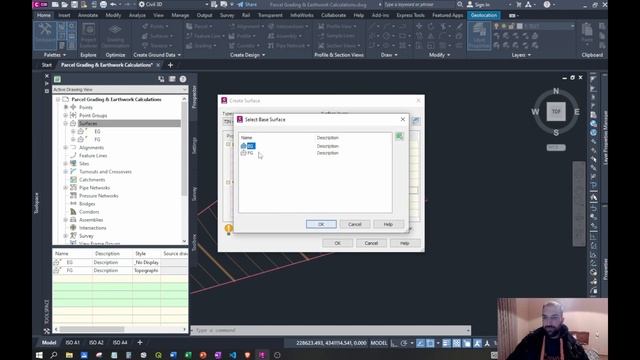The width and height of the screenshot is (640, 360).
Task: Click the Open file quick access icon
Action: [65, 4]
